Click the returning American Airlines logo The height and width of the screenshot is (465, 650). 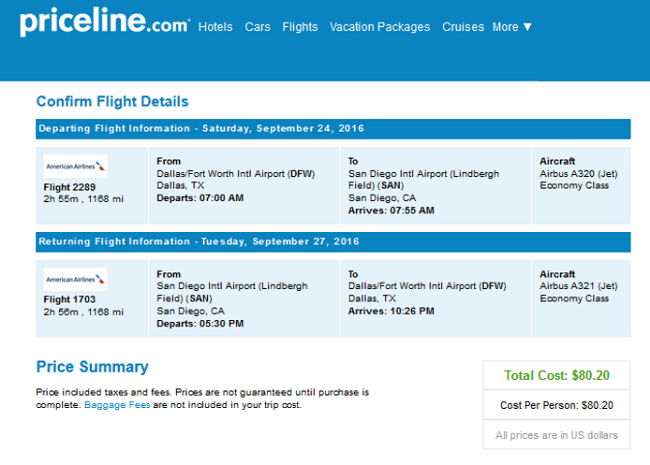pyautogui.click(x=75, y=278)
